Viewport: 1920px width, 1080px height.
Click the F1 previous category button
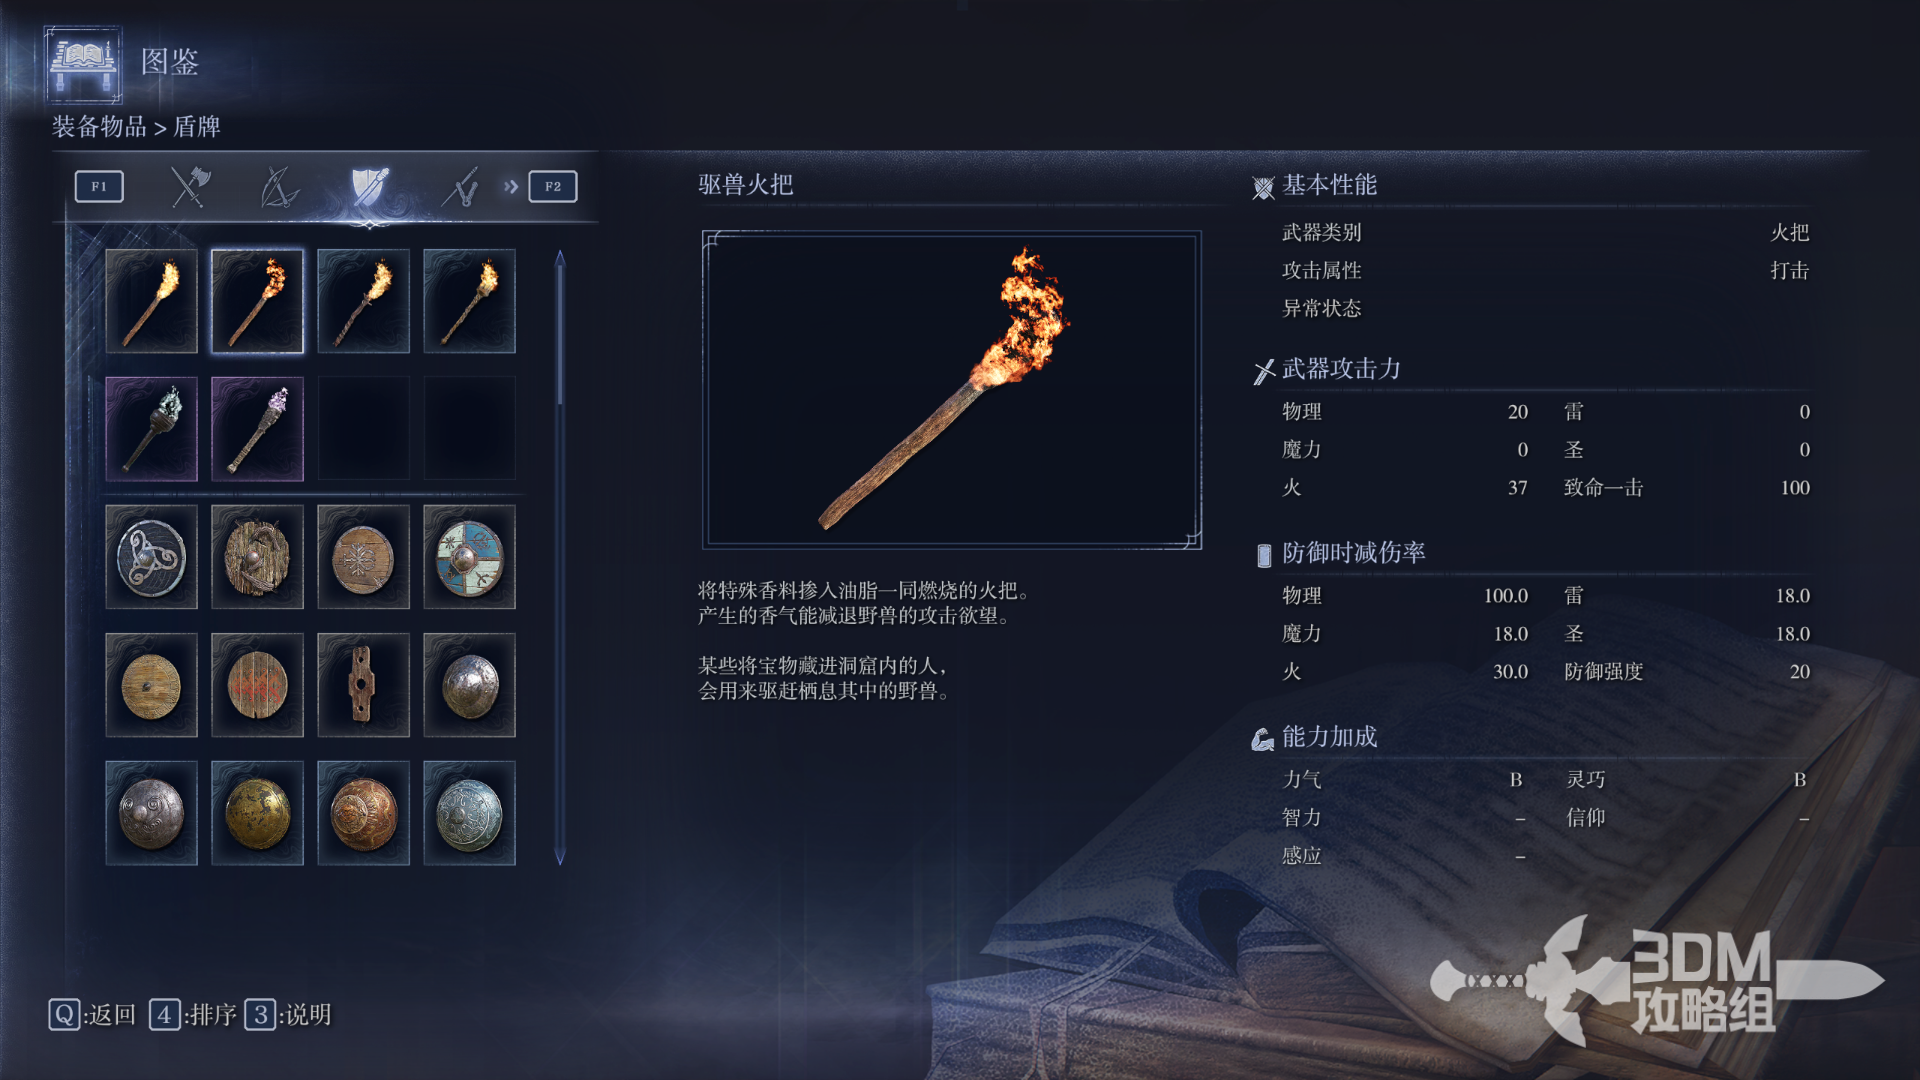(99, 186)
